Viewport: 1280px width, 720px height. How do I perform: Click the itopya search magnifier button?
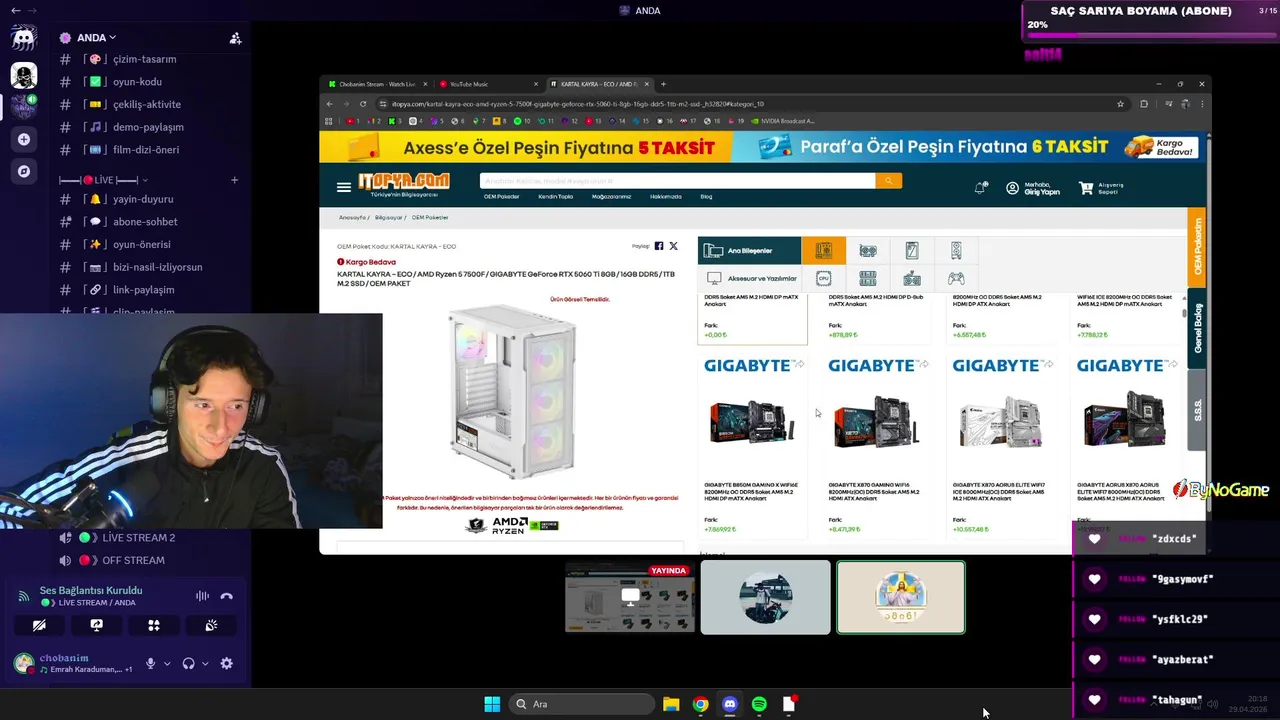tap(888, 181)
